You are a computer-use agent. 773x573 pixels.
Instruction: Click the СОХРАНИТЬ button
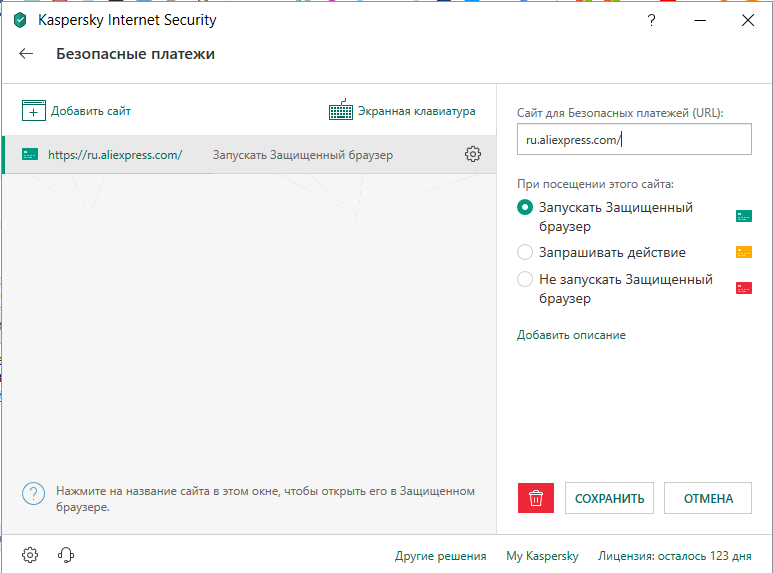[610, 498]
